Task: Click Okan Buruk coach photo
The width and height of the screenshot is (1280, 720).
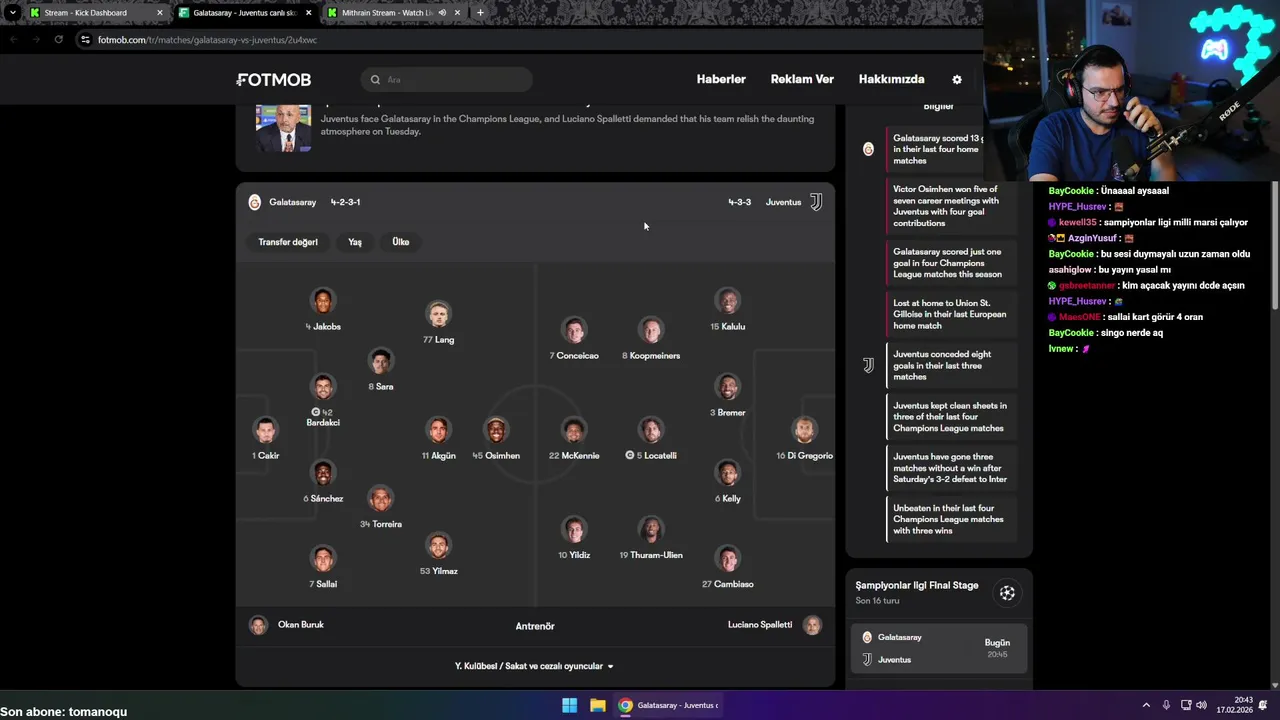Action: (258, 625)
